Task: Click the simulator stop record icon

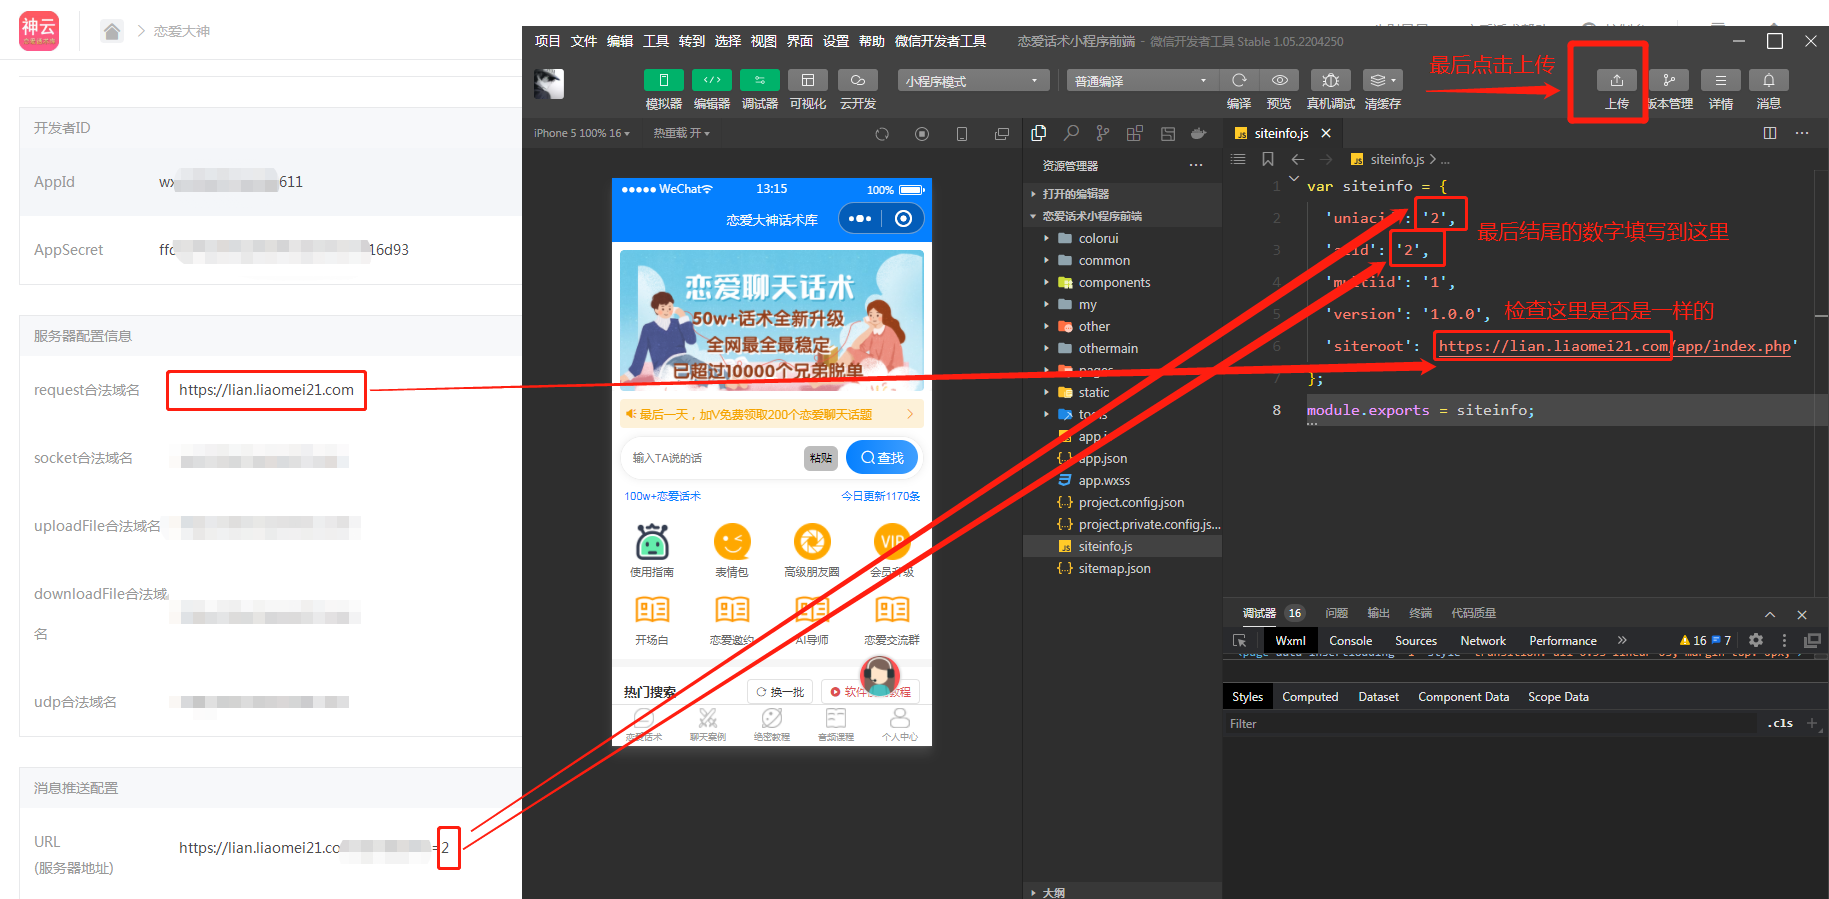Action: click(x=922, y=134)
